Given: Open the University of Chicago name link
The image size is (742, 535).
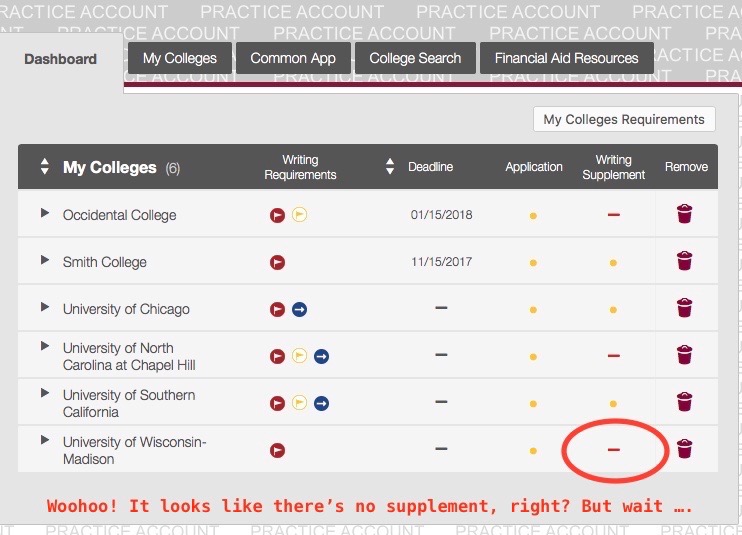Looking at the screenshot, I should coord(126,309).
